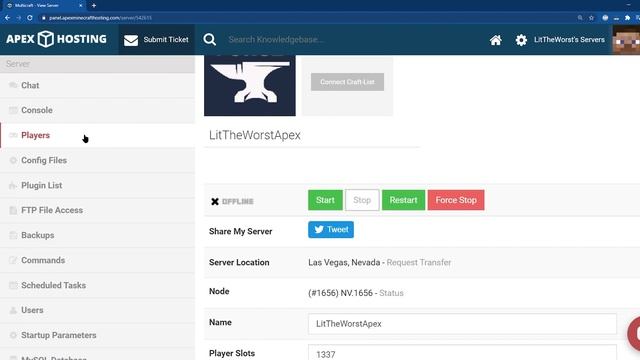Viewport: 640px width, 360px height.
Task: Click the Request Transfer link
Action: click(x=419, y=262)
